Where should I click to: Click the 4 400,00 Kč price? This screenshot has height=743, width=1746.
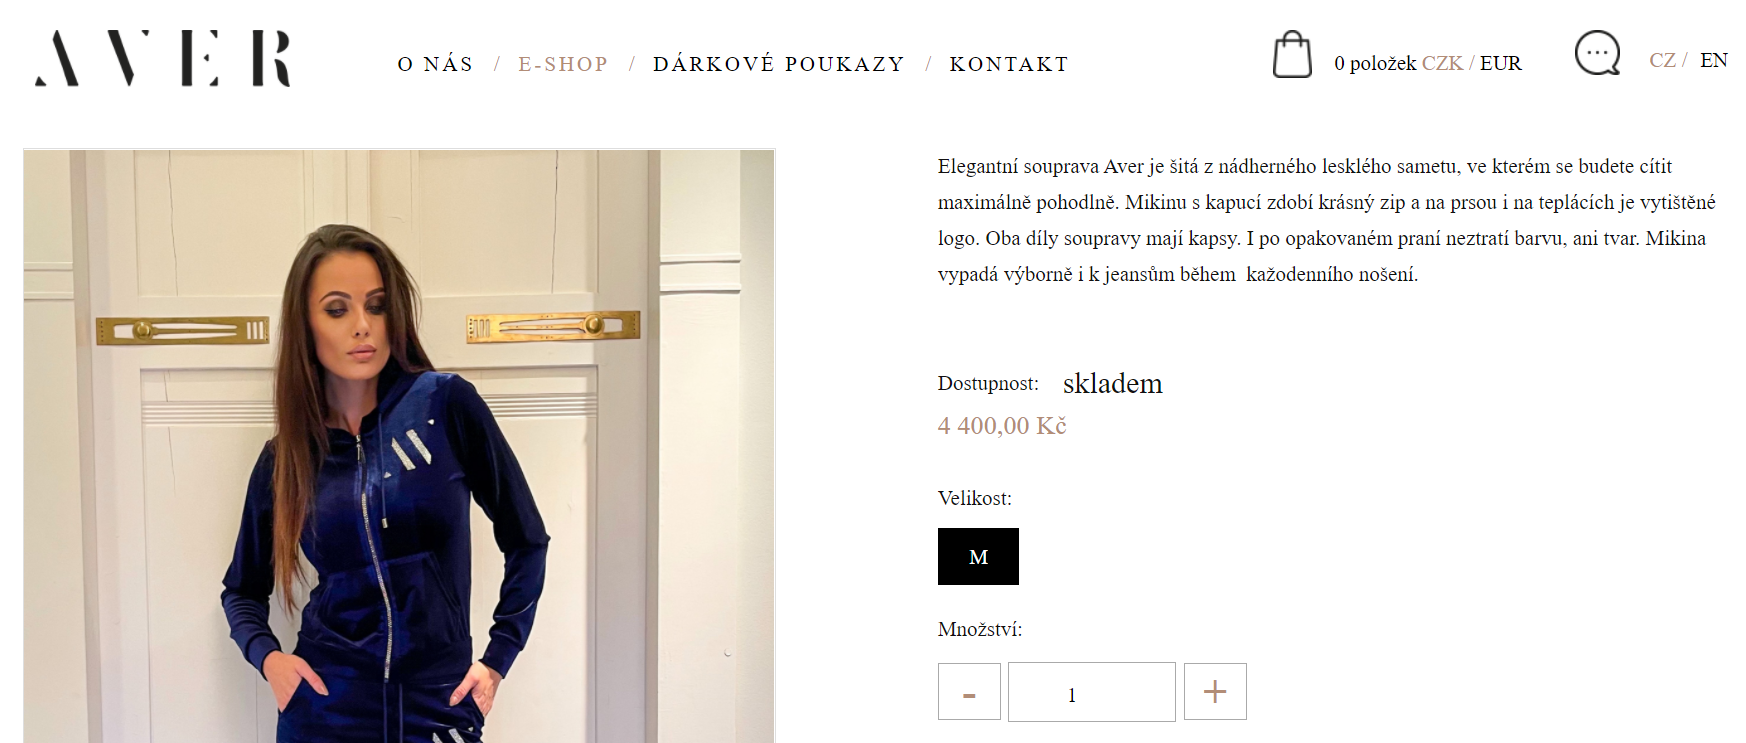coord(1002,426)
